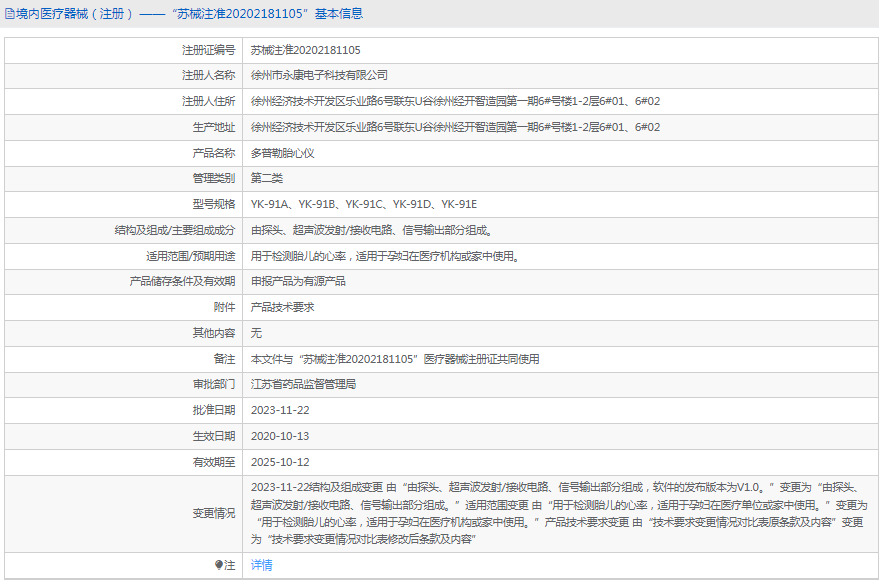This screenshot has width=879, height=587.
Task: Click the 产品技术要求 attachment value
Action: pos(282,308)
